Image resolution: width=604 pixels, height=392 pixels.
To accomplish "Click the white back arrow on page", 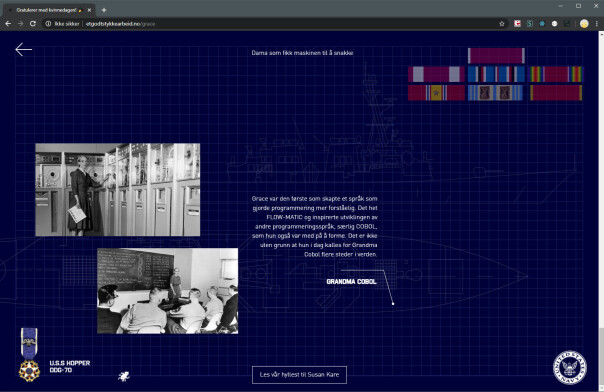I will [23, 49].
